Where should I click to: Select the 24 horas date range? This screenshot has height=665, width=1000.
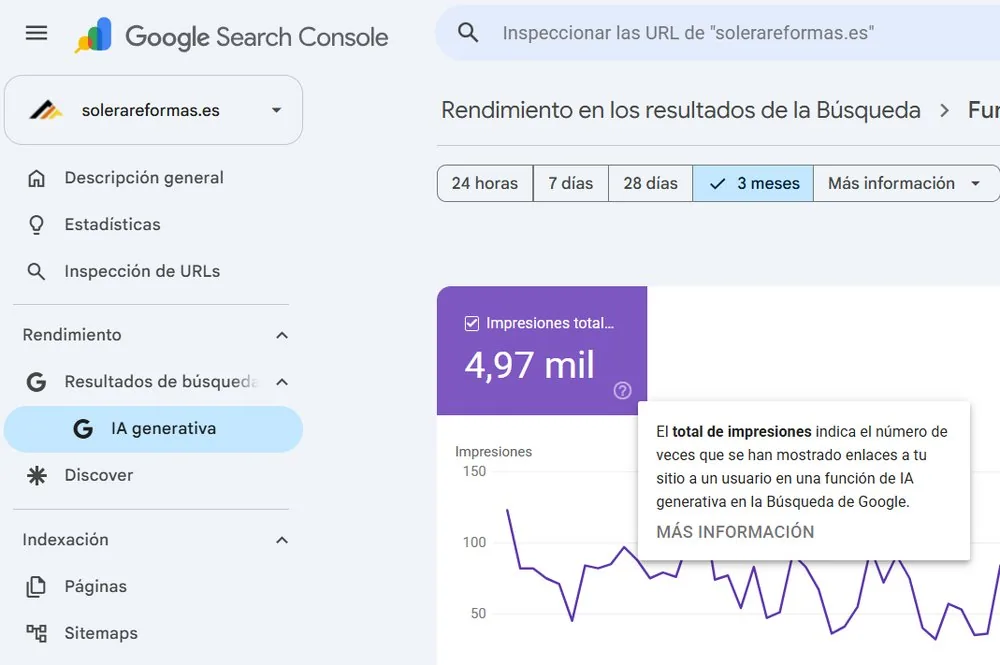coord(485,184)
